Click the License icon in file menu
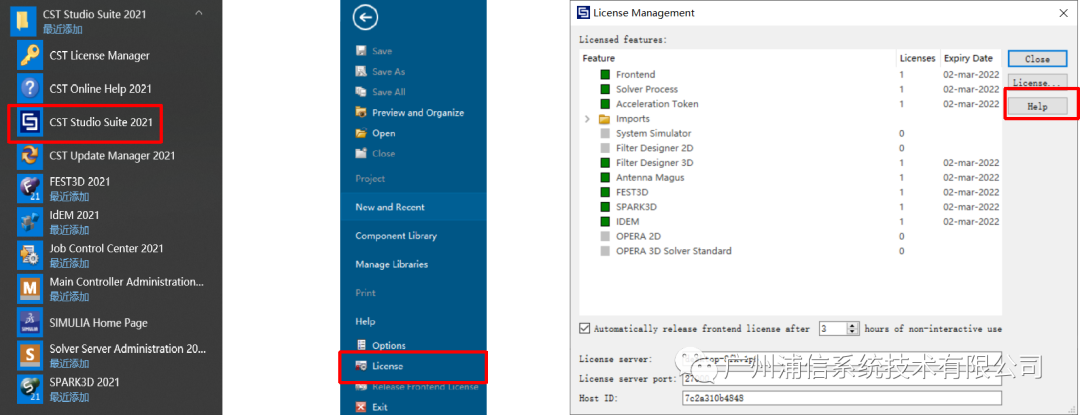This screenshot has height=415, width=1080. pos(360,365)
